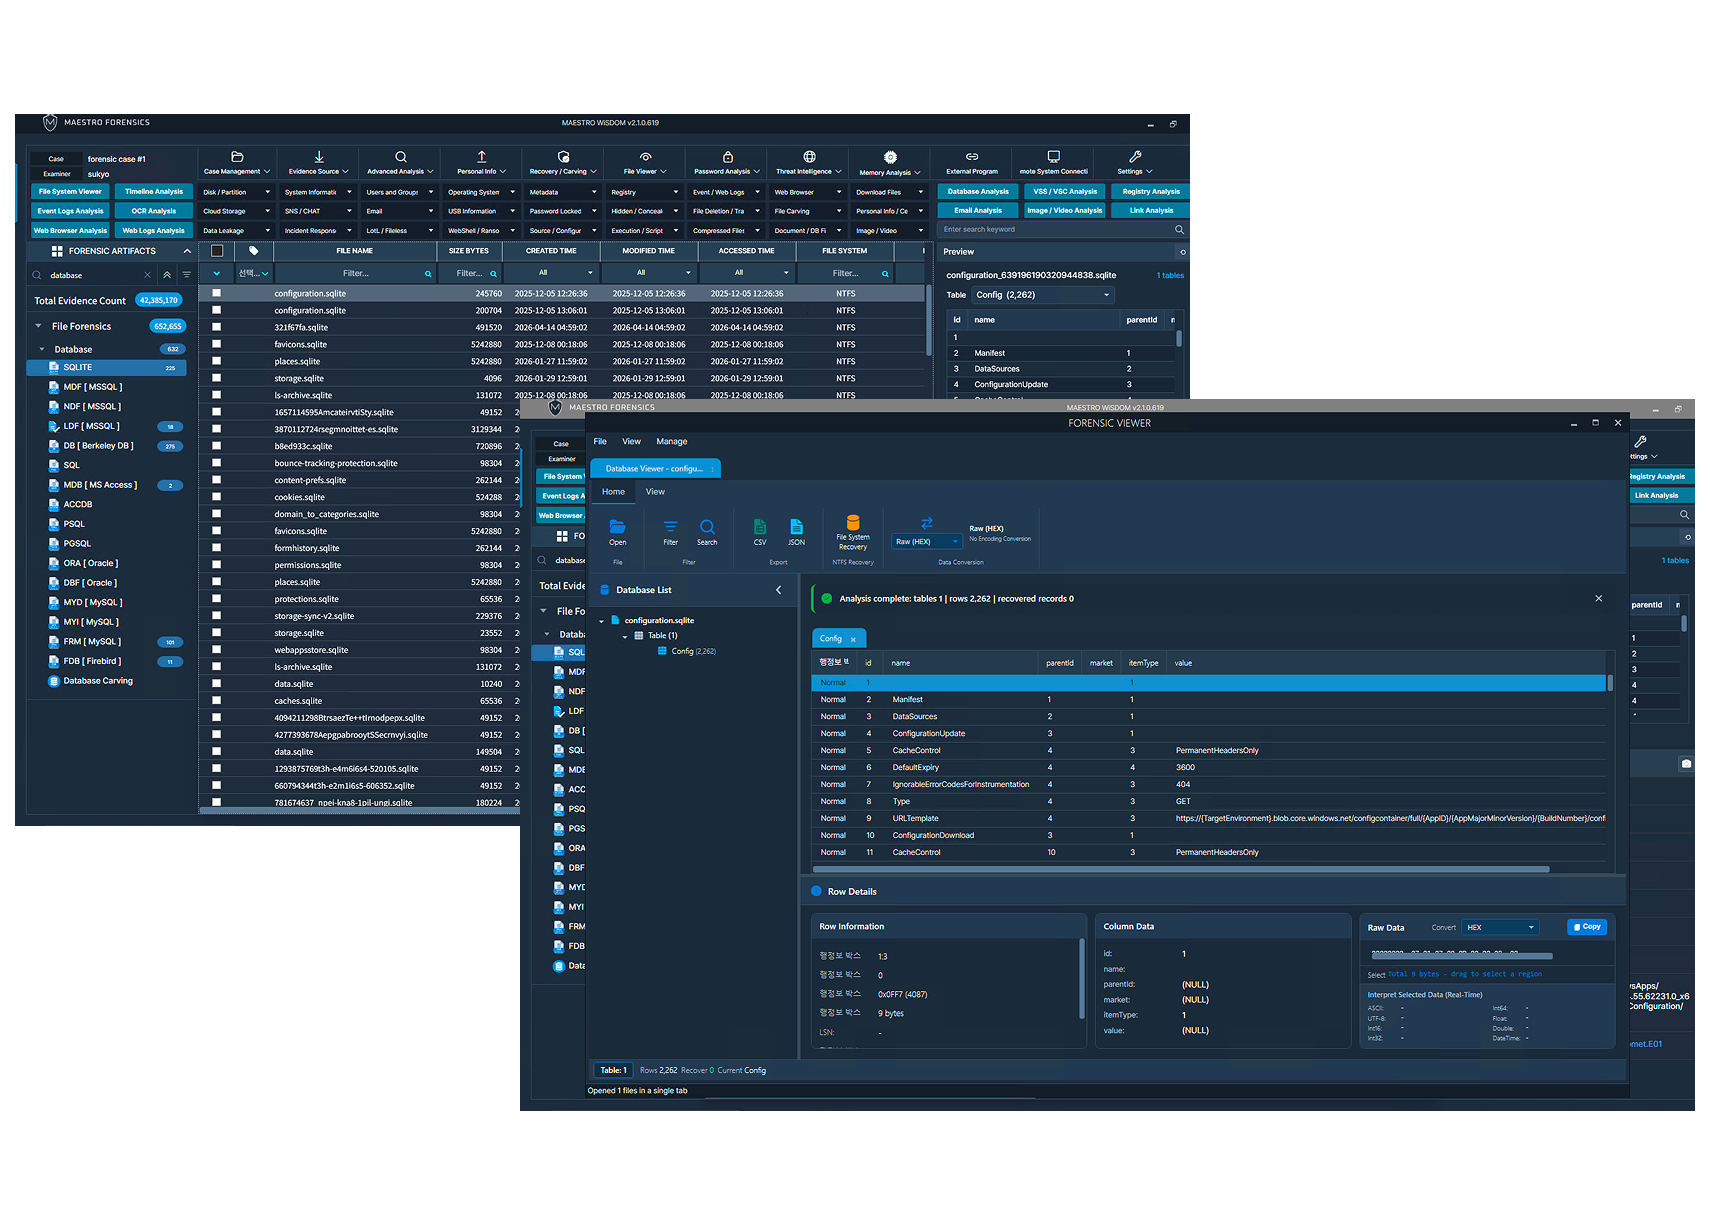
Task: Click the Filter icon in Forensic Viewer ribbon
Action: 671,526
